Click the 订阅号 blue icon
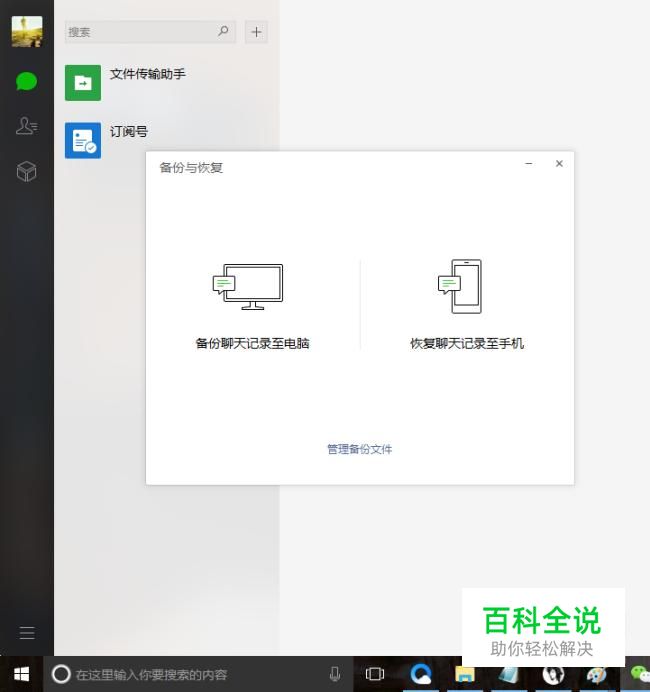 83,140
